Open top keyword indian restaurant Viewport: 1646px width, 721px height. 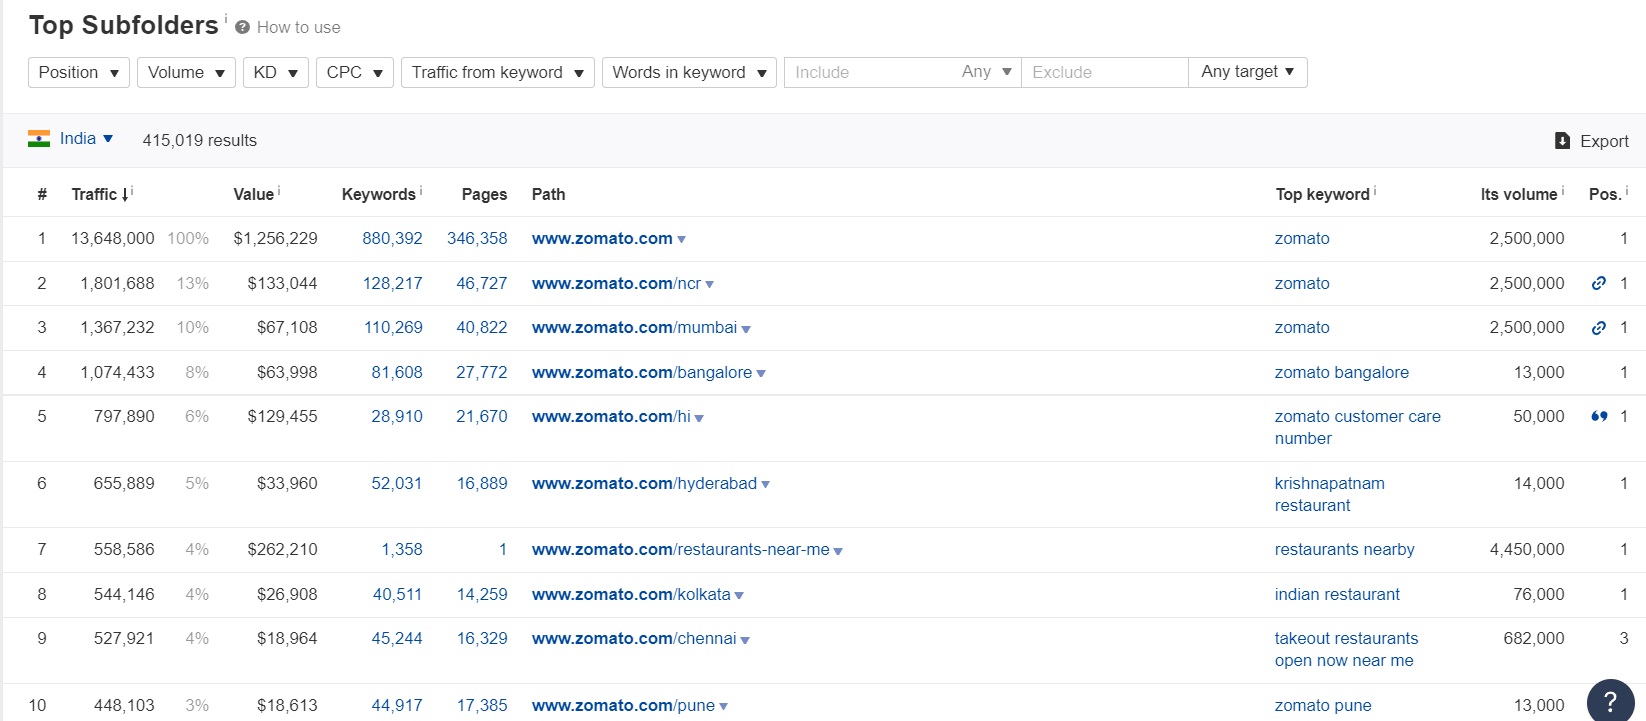coord(1337,594)
